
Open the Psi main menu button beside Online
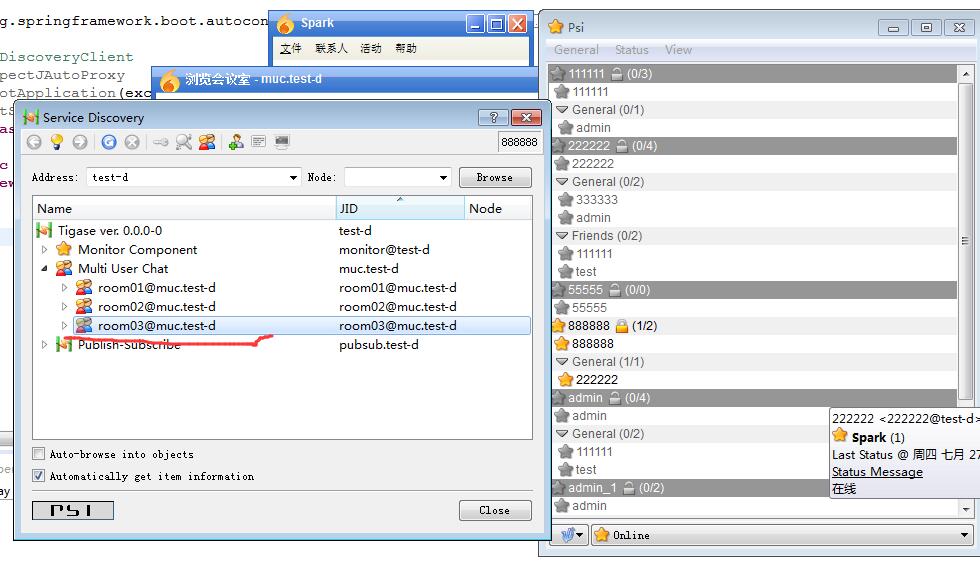(571, 534)
